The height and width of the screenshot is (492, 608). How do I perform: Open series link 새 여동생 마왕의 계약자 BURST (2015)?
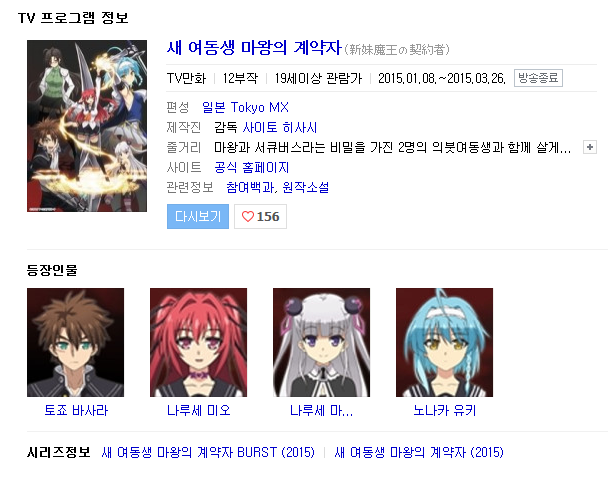click(x=208, y=452)
